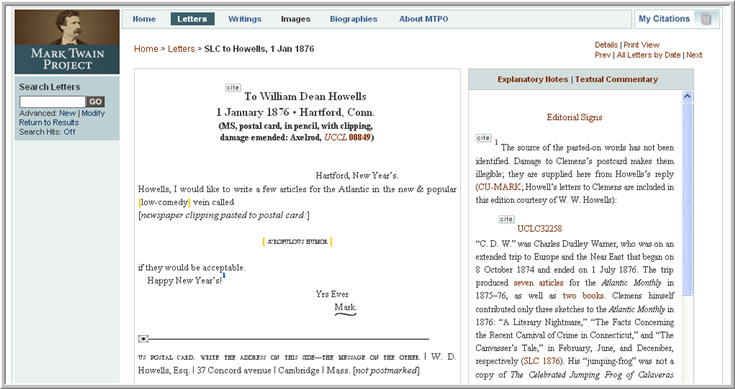The width and height of the screenshot is (735, 389).
Task: Click the Home breadcrumb link
Action: [146, 49]
